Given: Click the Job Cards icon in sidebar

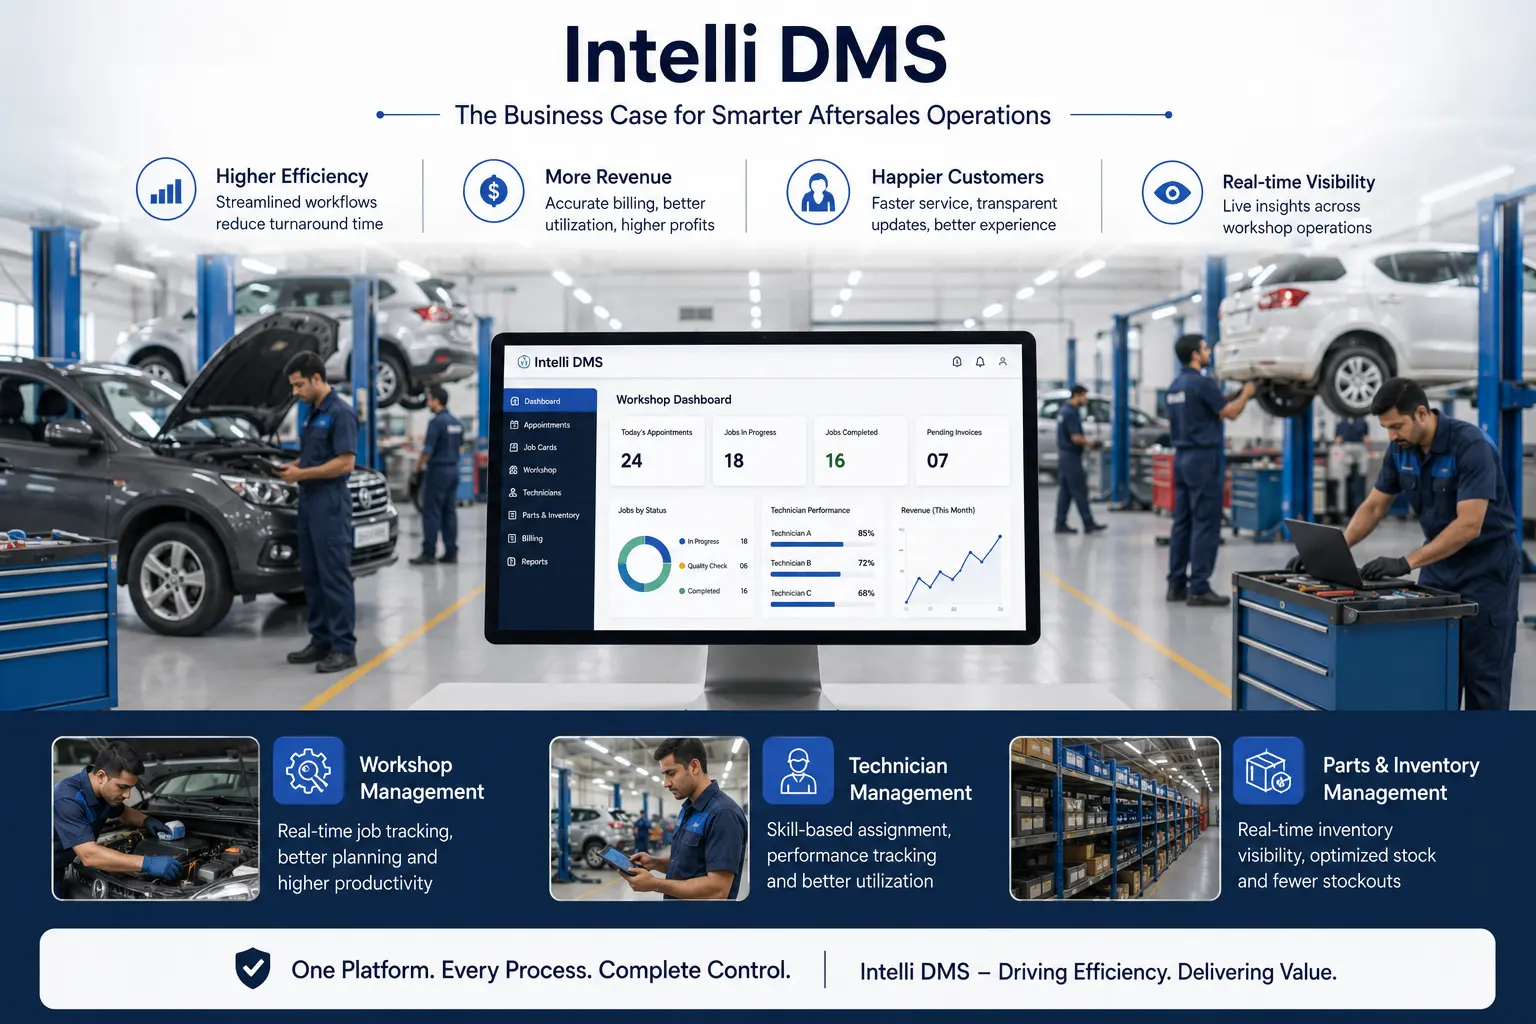Looking at the screenshot, I should (514, 447).
